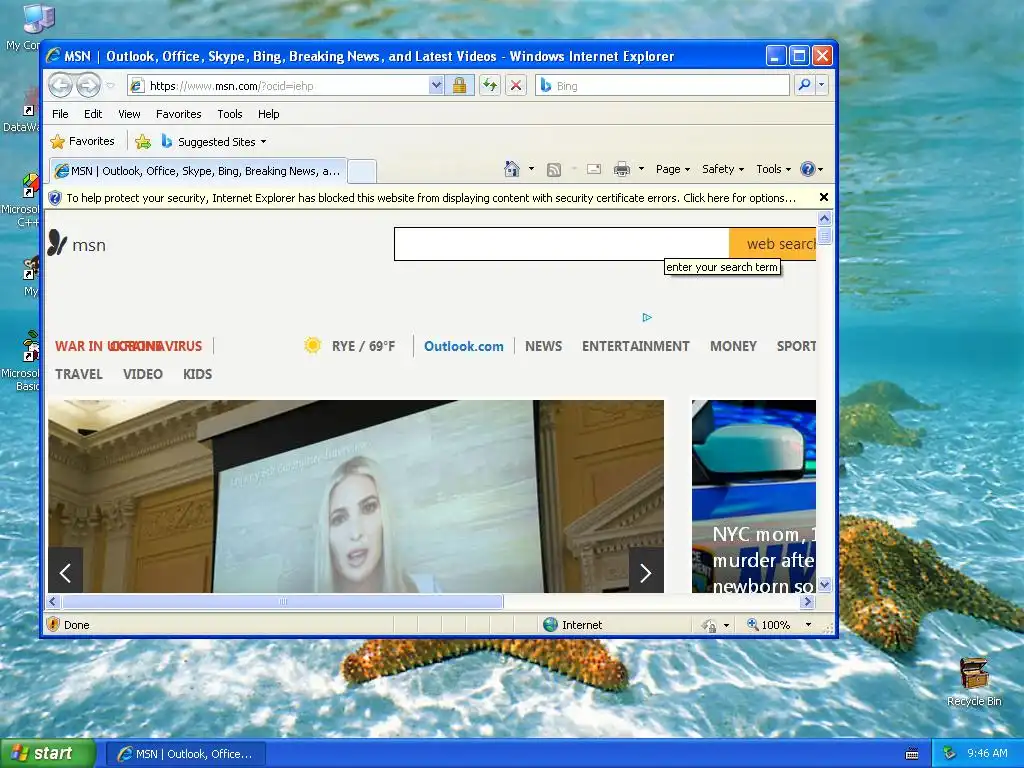Screen dimensions: 1024x768
Task: Refresh the page with green arrows icon
Action: point(490,86)
